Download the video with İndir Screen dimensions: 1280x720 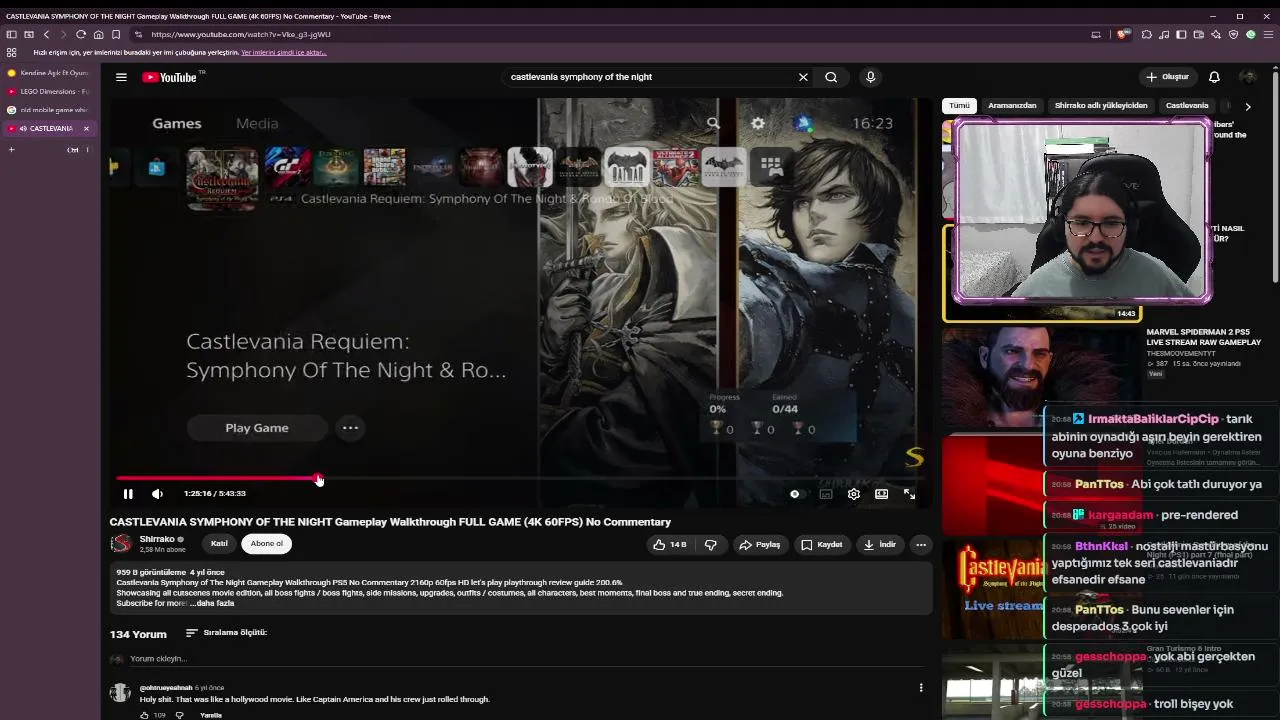pos(880,545)
